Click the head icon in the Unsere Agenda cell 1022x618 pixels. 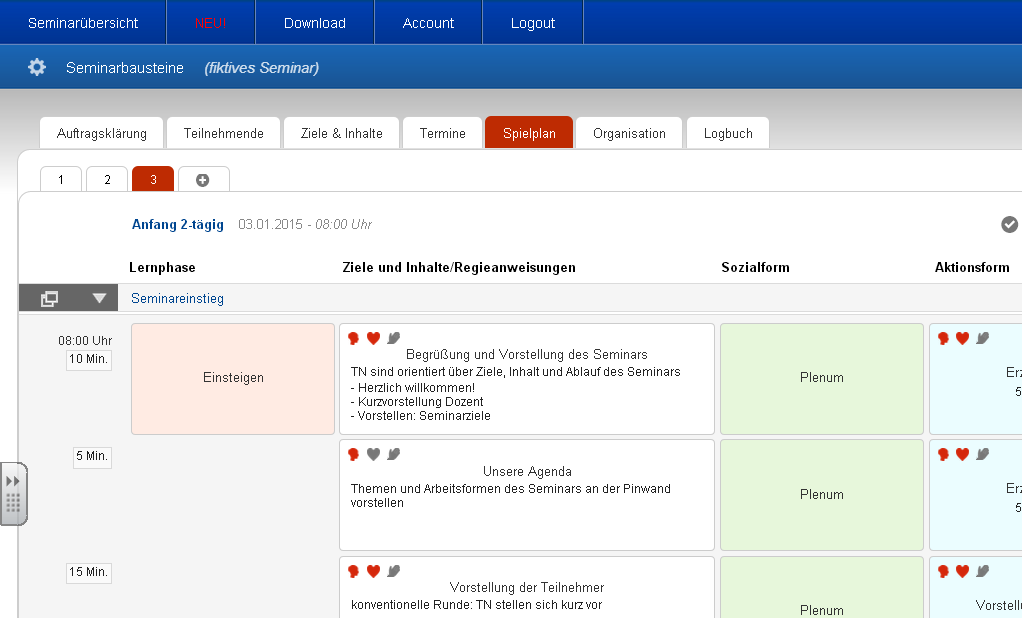tap(354, 454)
